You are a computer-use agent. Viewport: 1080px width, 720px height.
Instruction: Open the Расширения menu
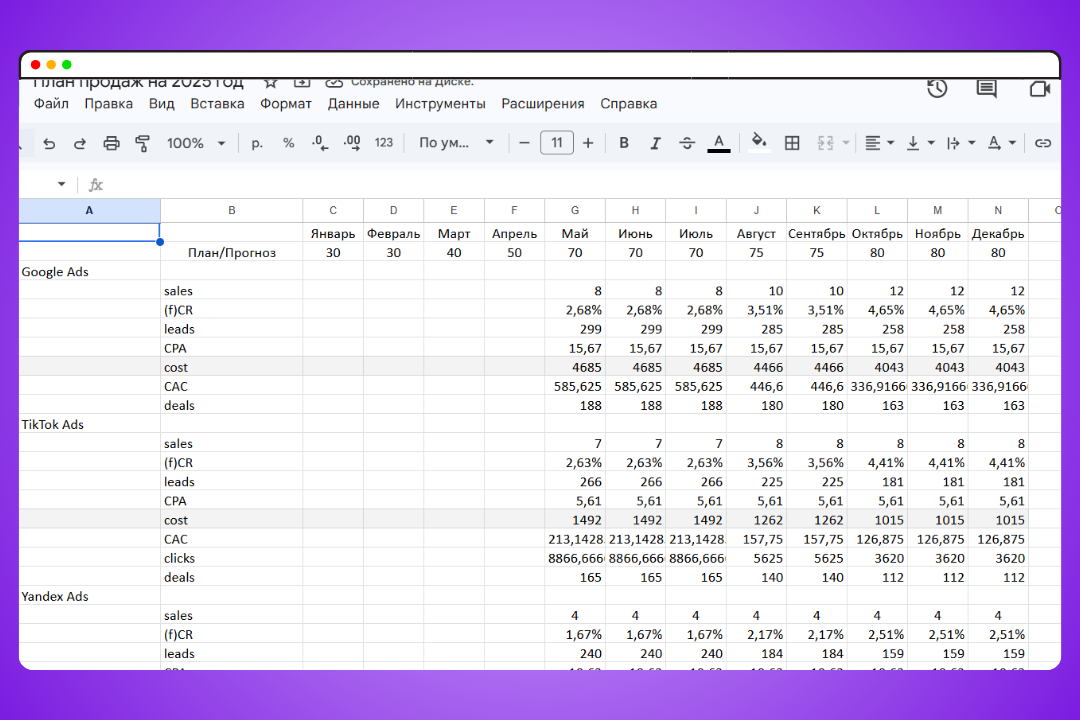coord(543,103)
